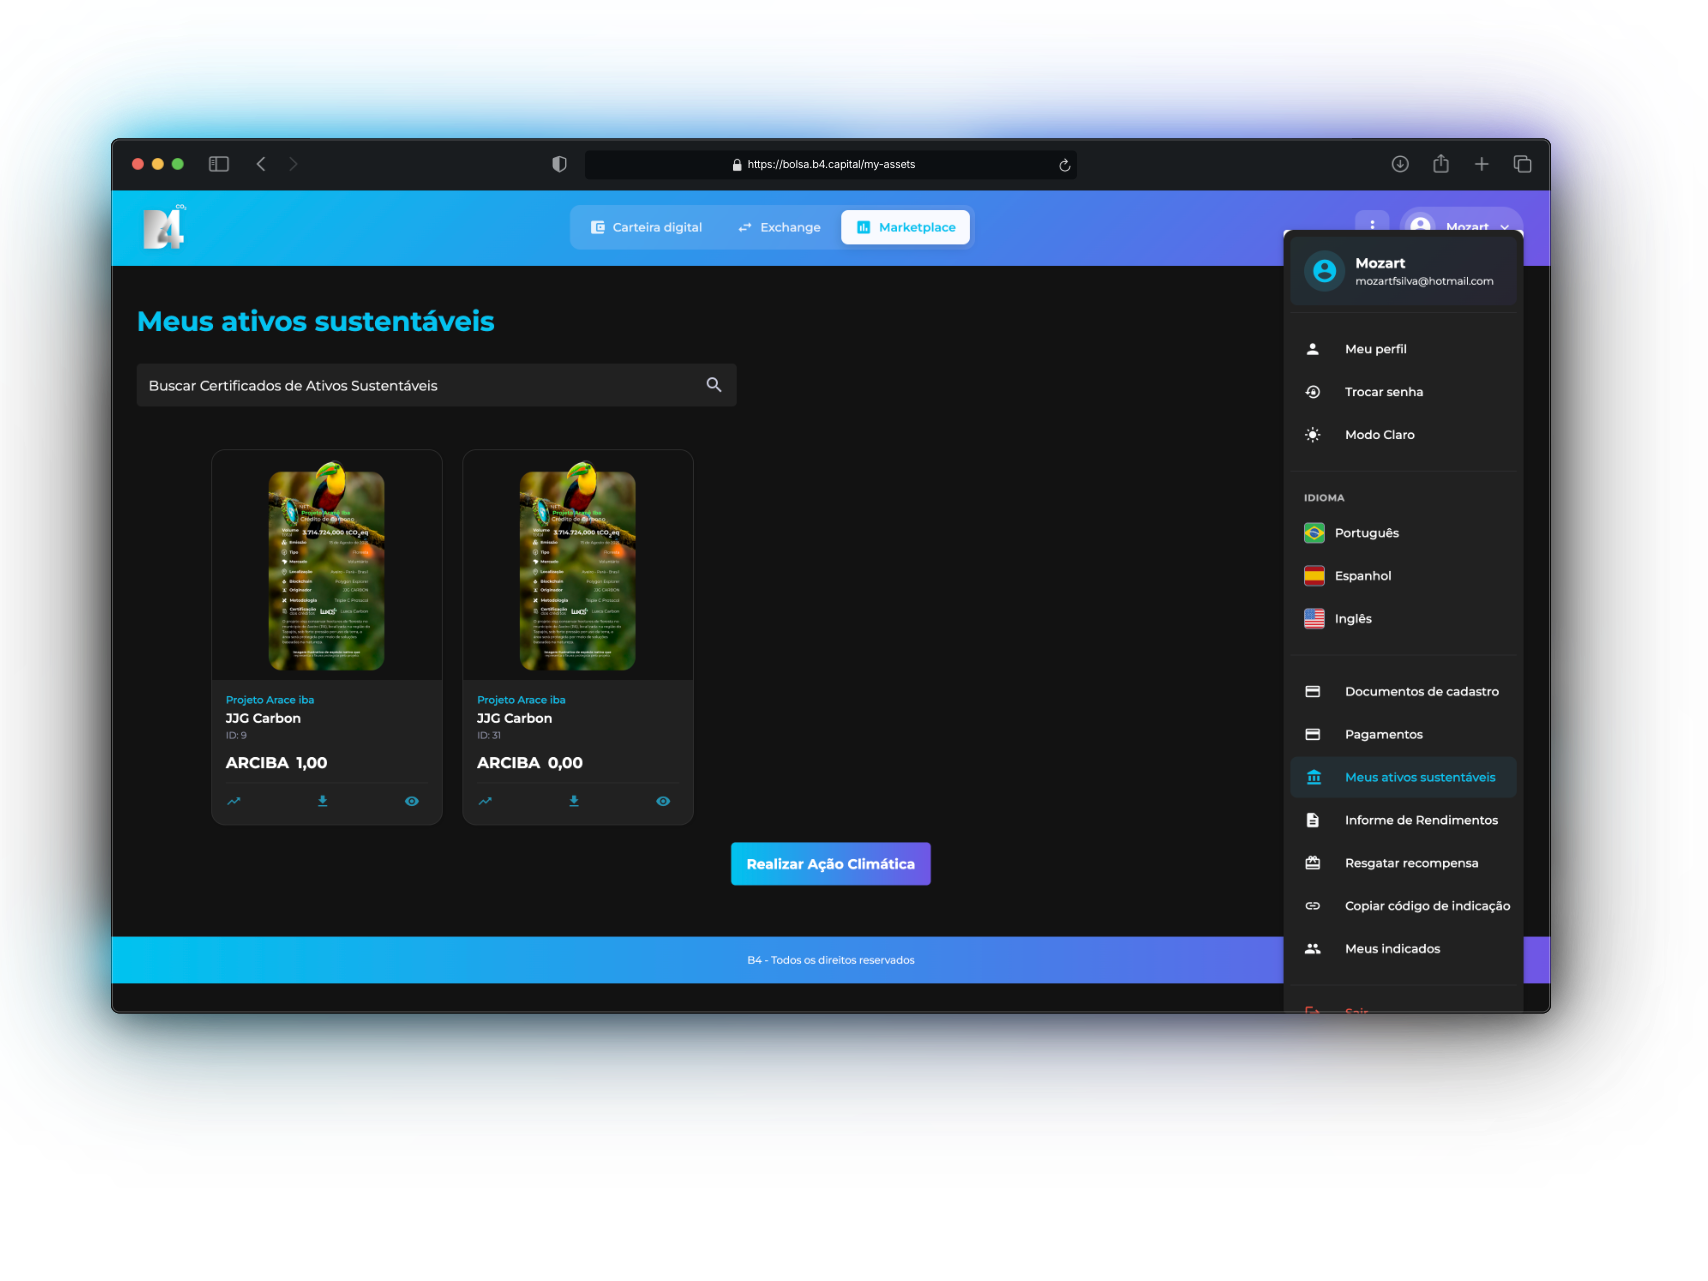The width and height of the screenshot is (1708, 1281).
Task: View details via eye icon on ID 31 card
Action: pos(663,801)
